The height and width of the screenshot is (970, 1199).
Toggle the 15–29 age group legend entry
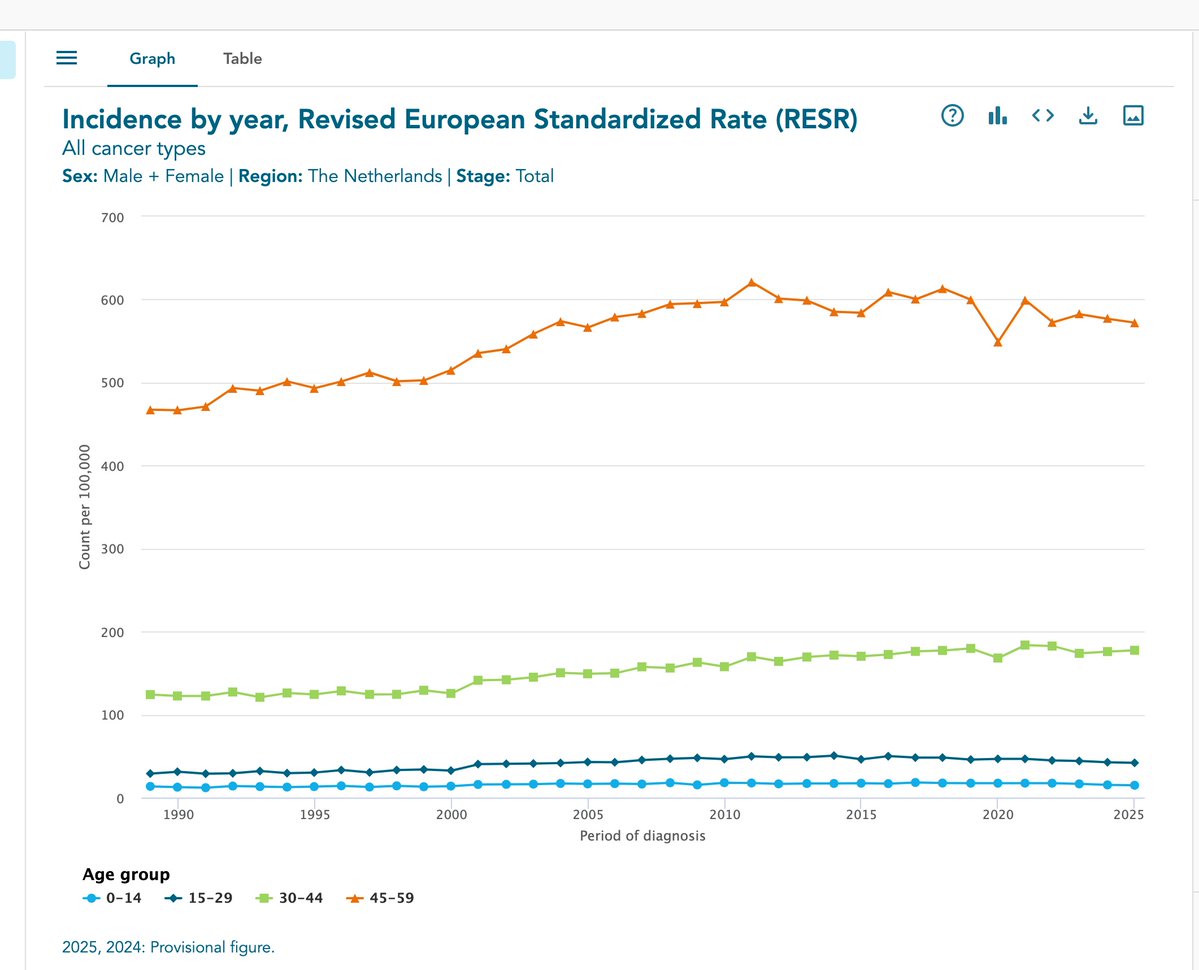[x=199, y=898]
